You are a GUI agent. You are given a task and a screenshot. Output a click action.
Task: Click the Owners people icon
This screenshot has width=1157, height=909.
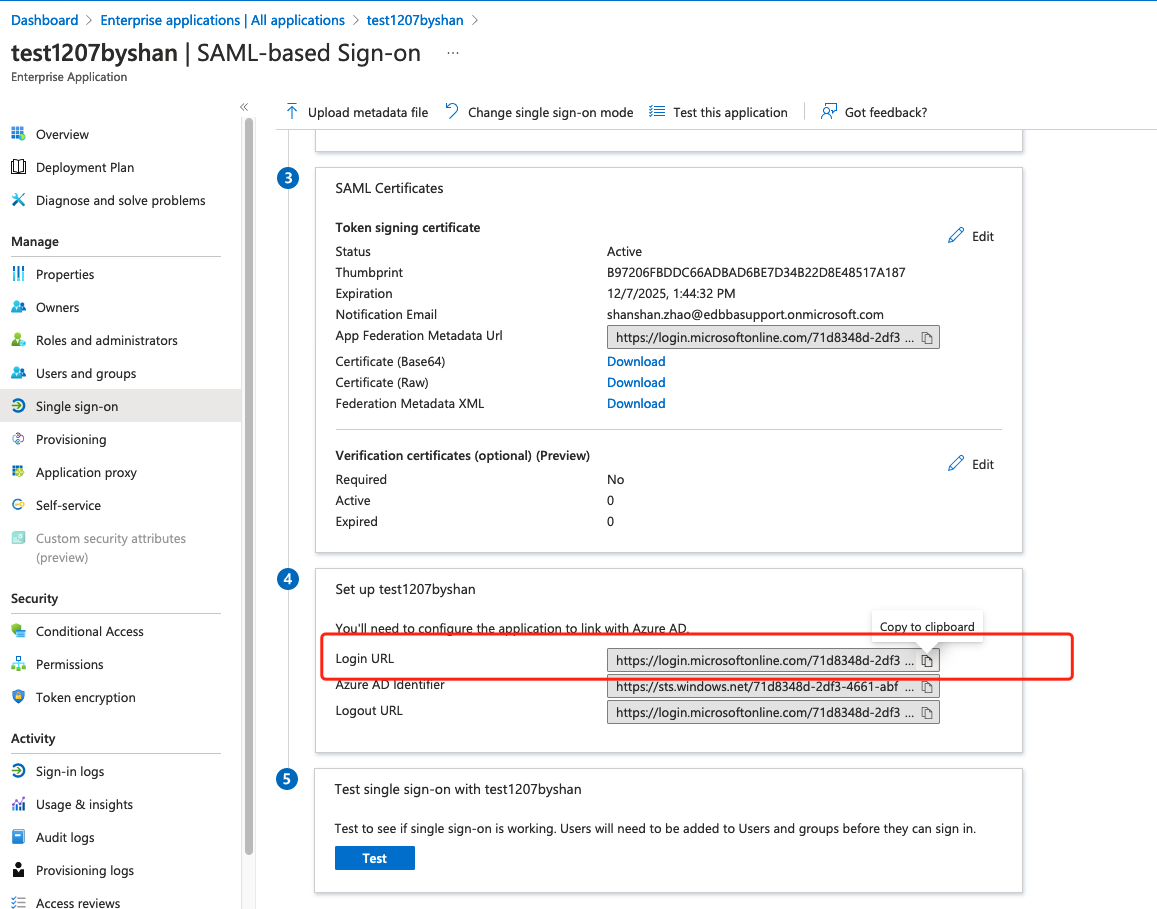pos(18,307)
